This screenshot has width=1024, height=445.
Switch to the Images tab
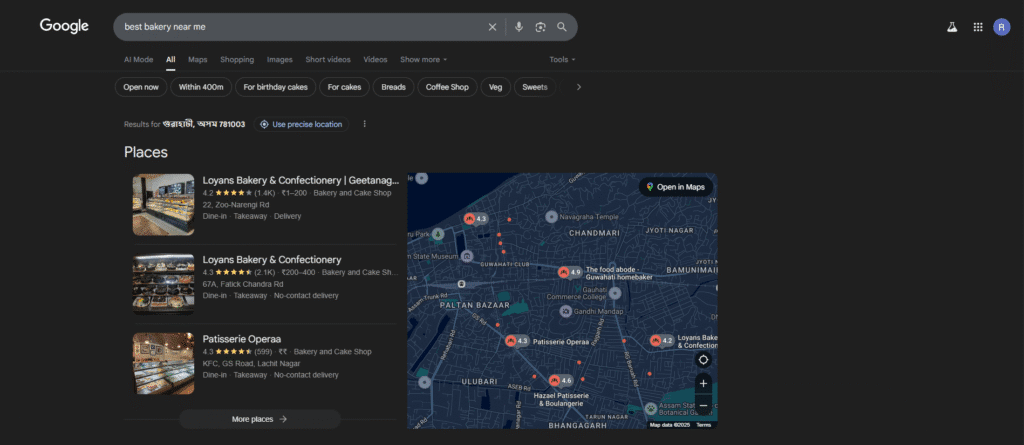pyautogui.click(x=280, y=60)
